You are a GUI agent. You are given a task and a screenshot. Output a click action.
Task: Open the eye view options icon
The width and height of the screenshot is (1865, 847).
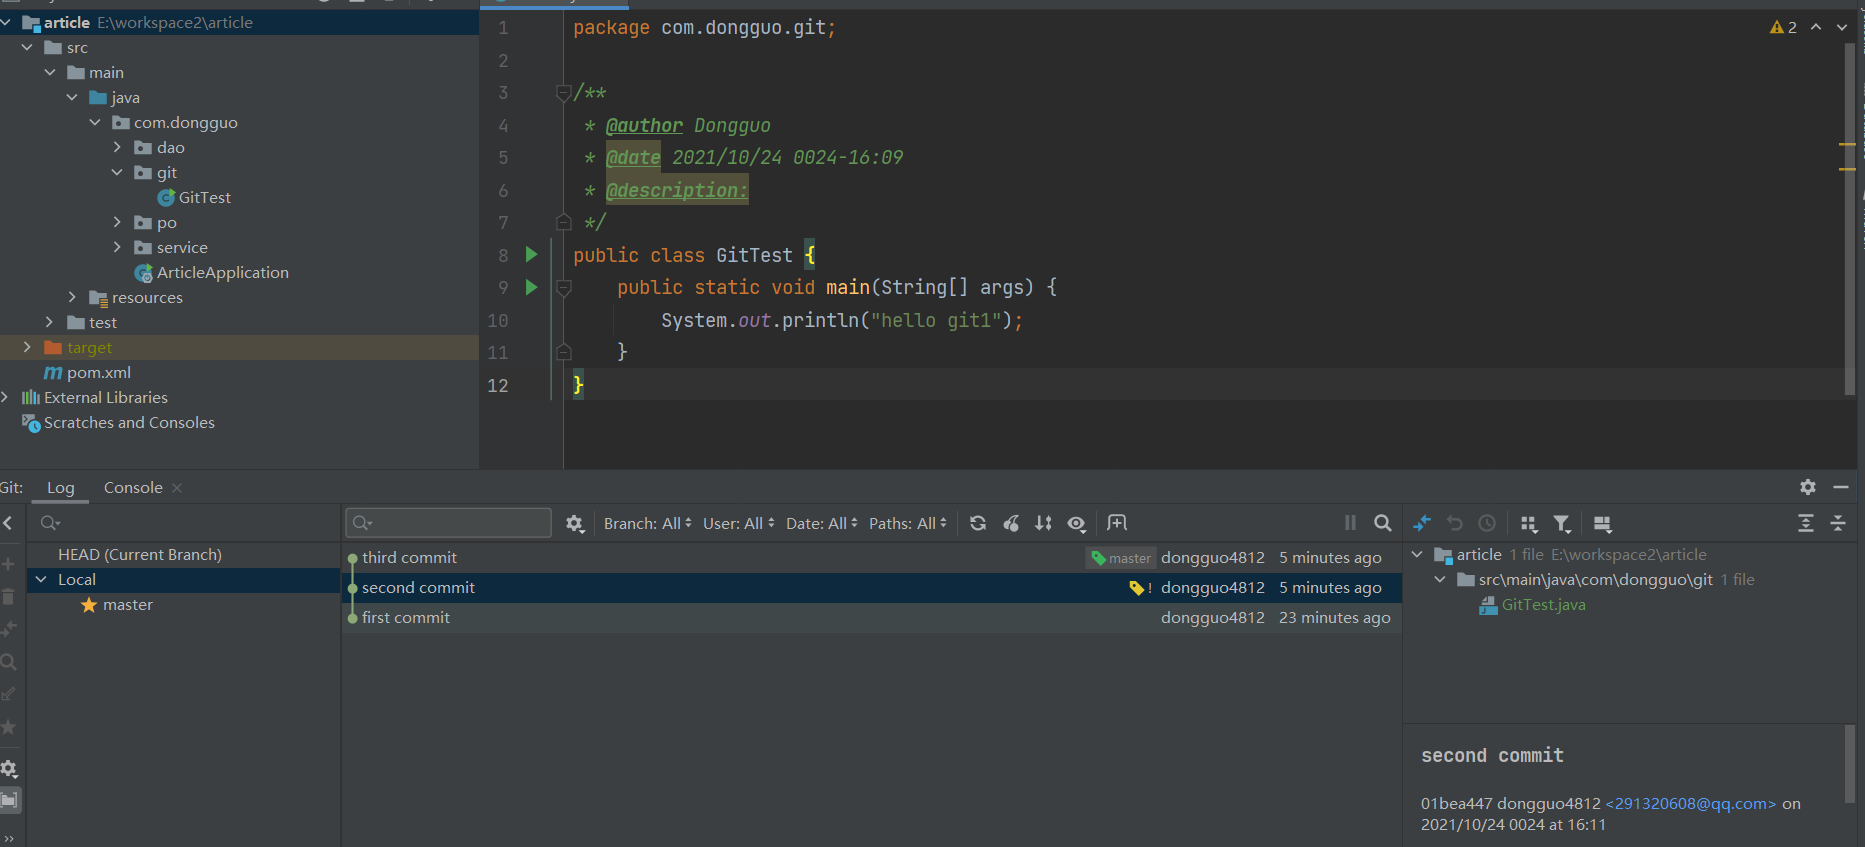1077,523
